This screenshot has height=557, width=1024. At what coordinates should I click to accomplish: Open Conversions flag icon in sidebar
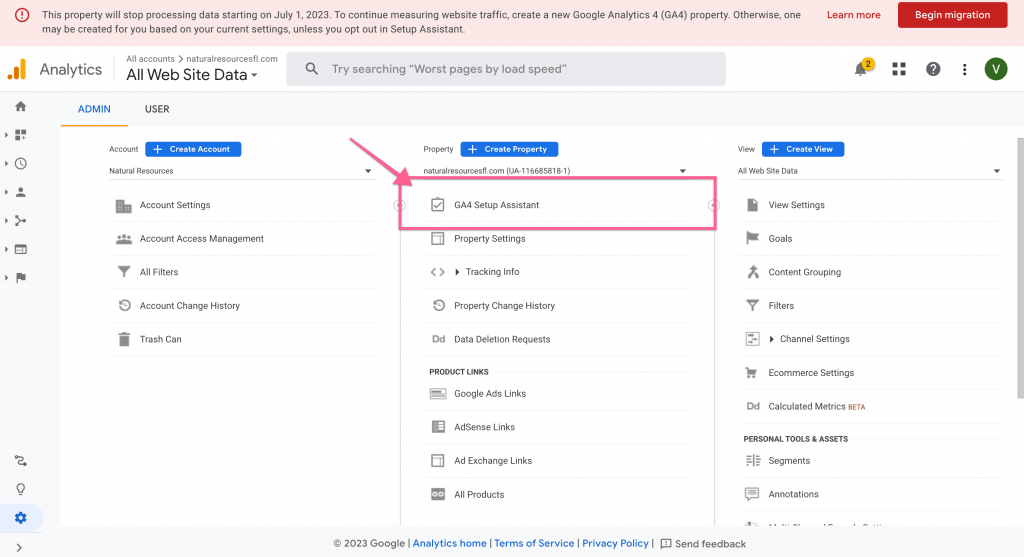[x=20, y=278]
